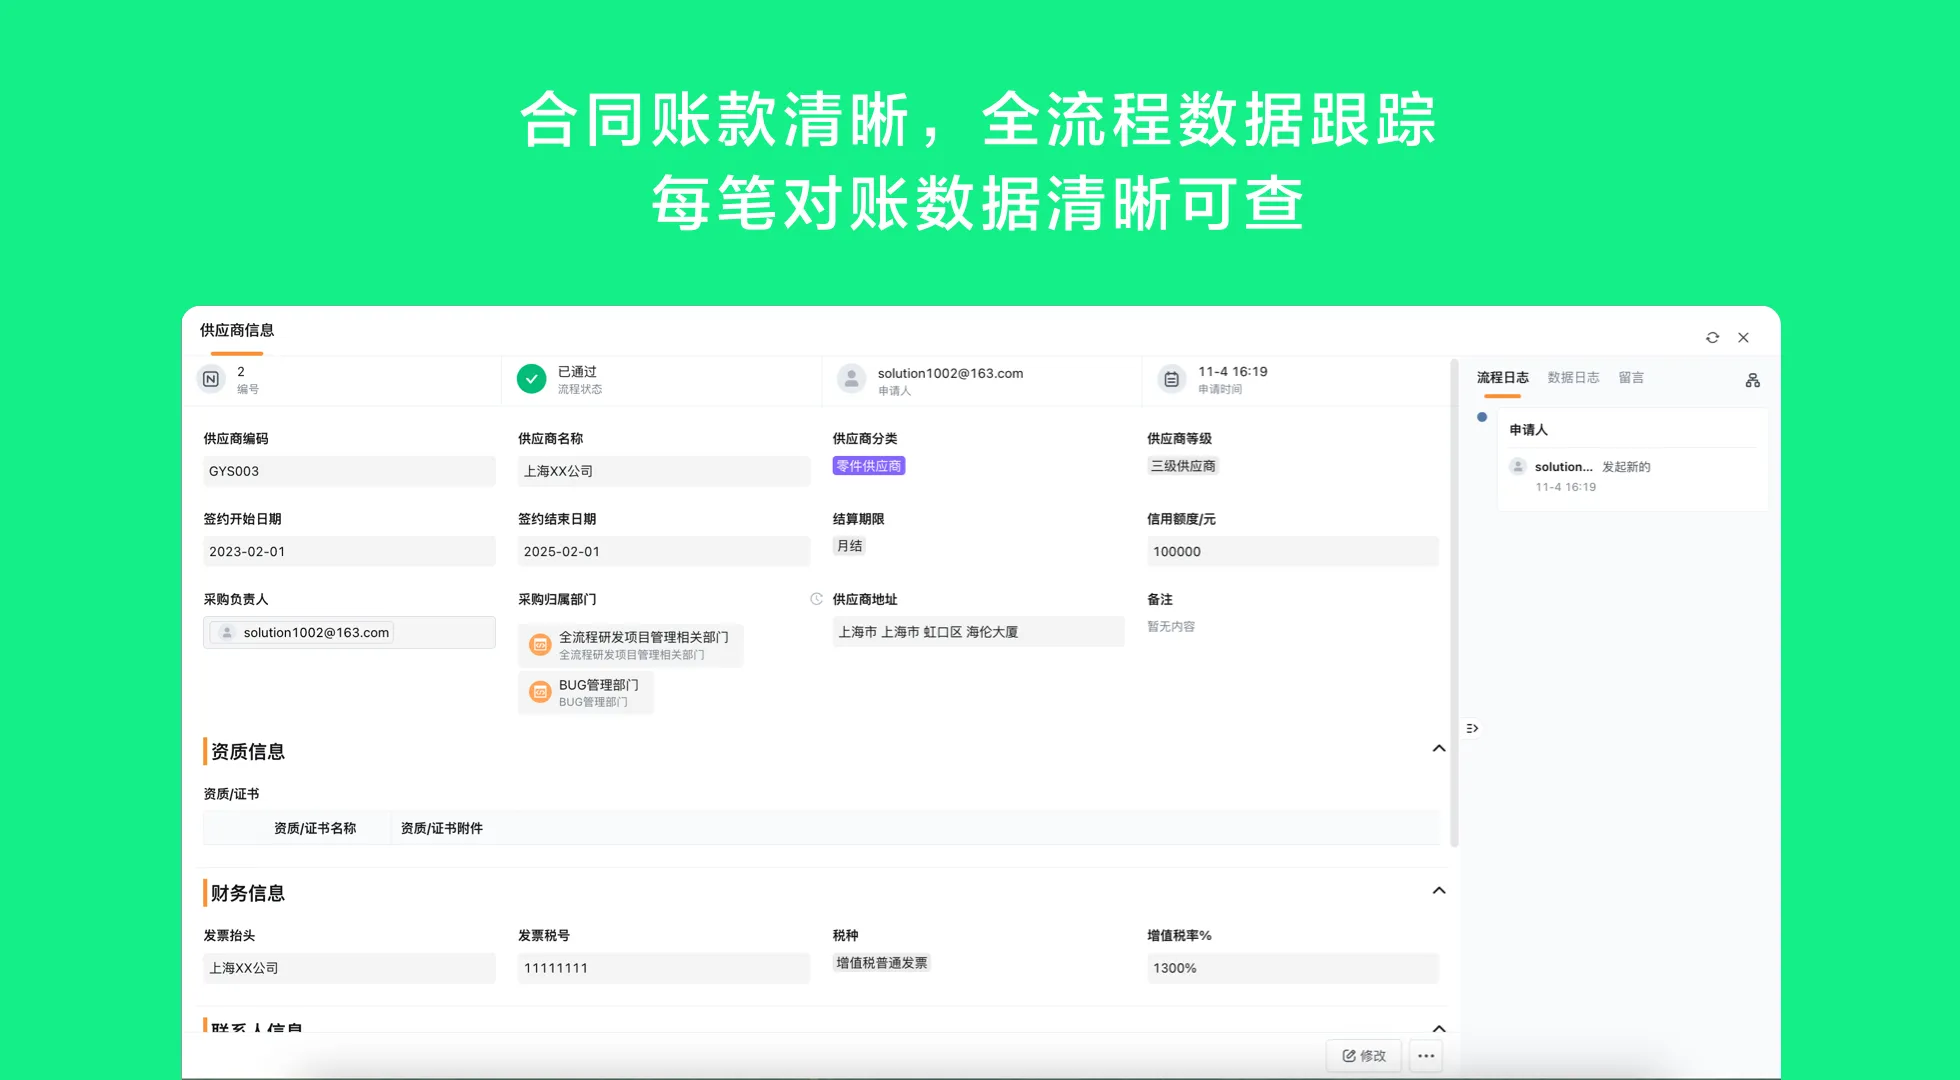This screenshot has height=1080, width=1960.
Task: Open the more options (...) button
Action: 1426,1055
